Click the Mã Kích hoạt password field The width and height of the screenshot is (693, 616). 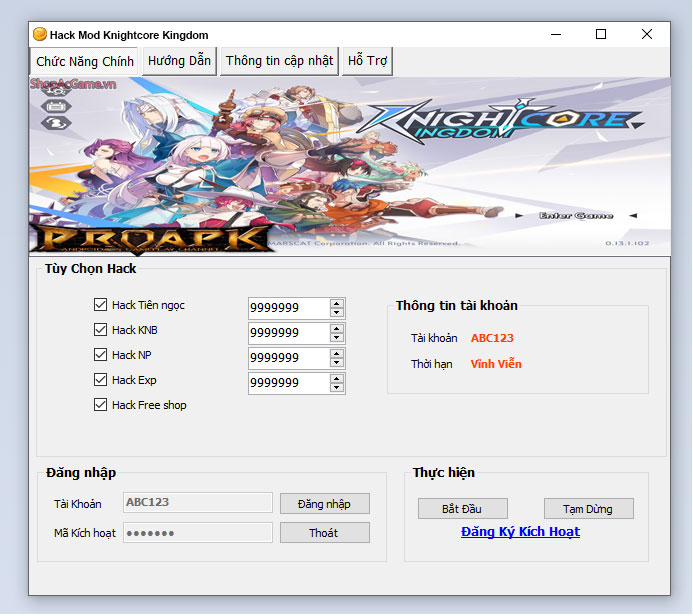coord(198,532)
